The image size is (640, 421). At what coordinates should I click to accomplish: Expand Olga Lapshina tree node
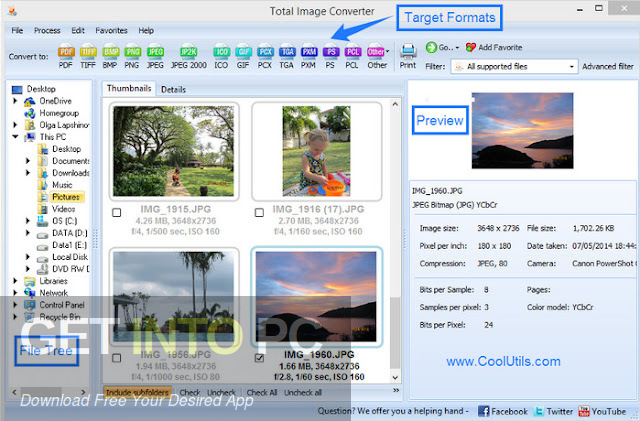(x=15, y=125)
